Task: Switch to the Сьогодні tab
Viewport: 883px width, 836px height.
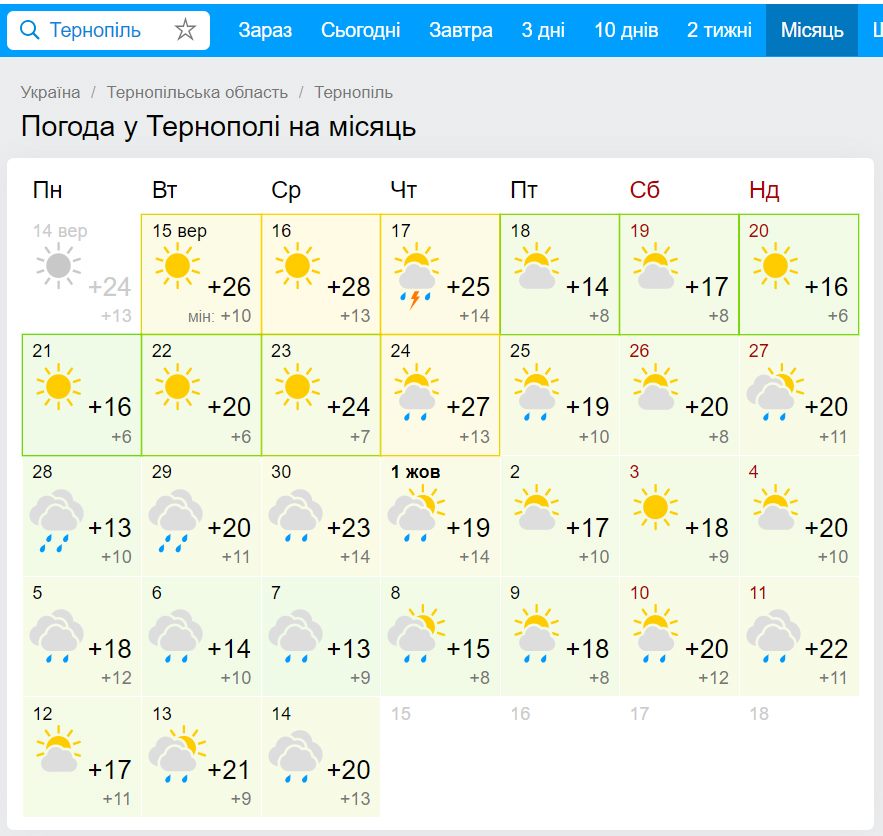Action: click(360, 30)
